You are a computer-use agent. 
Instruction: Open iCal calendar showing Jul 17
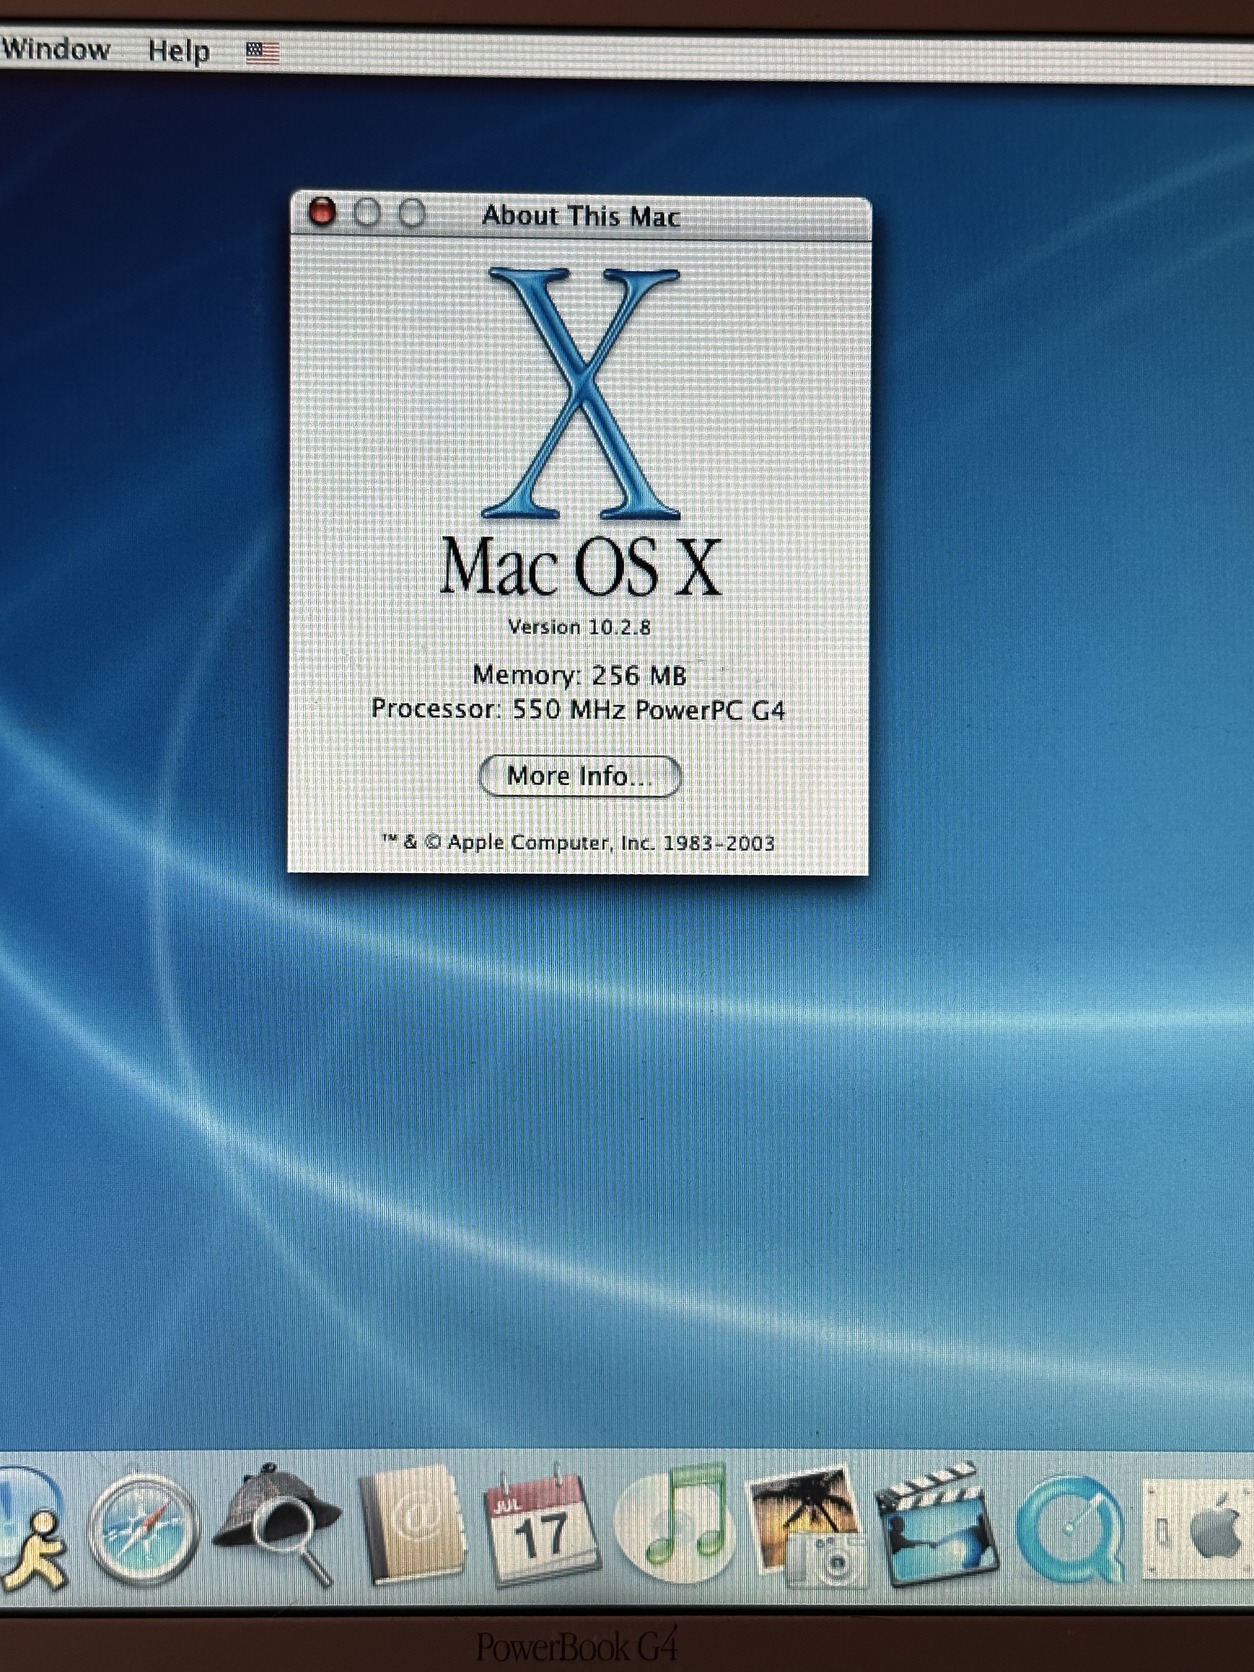[x=541, y=1526]
